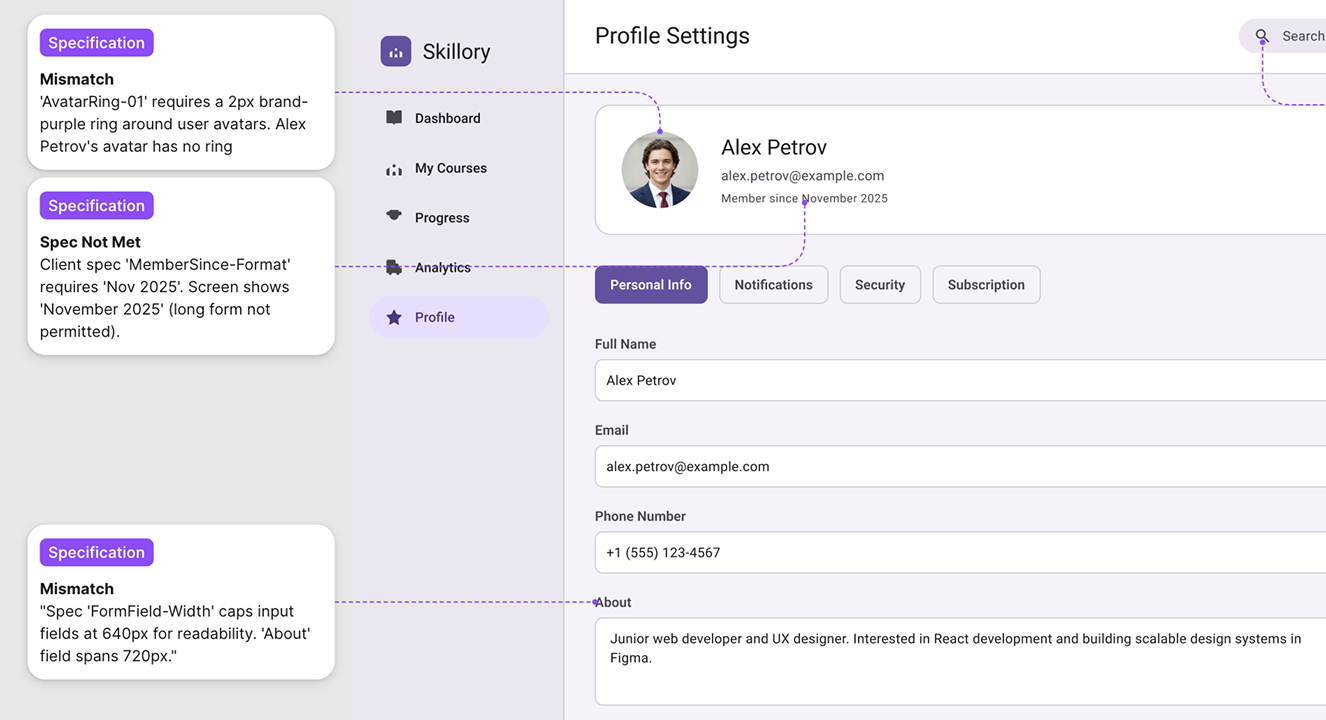
Task: Open the Subscription tab
Action: point(986,285)
